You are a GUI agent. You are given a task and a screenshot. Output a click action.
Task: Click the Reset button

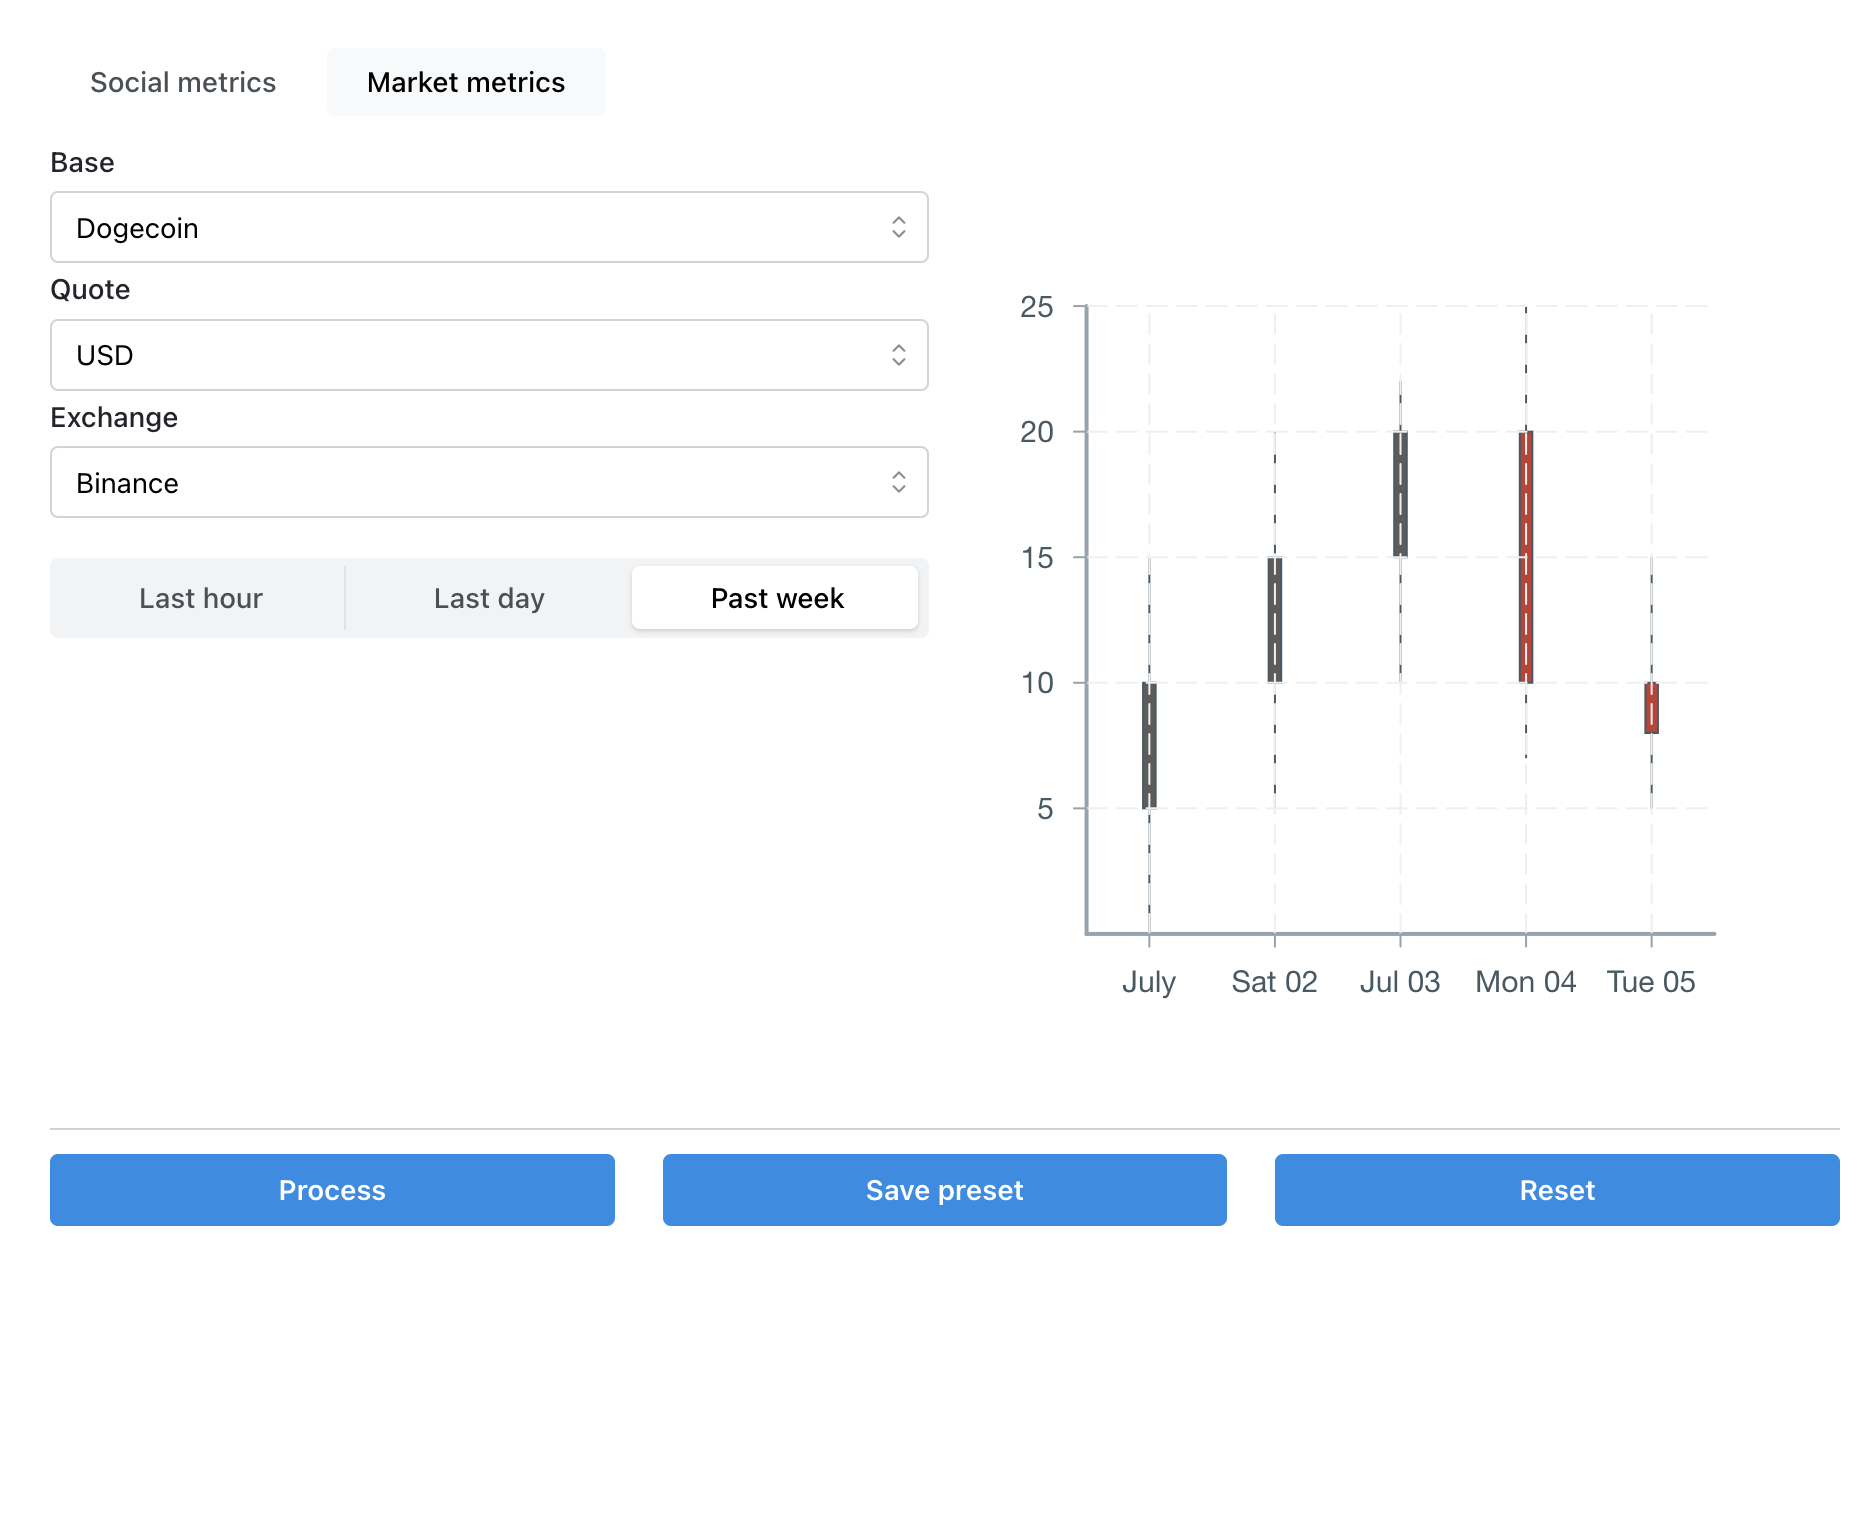point(1557,1190)
